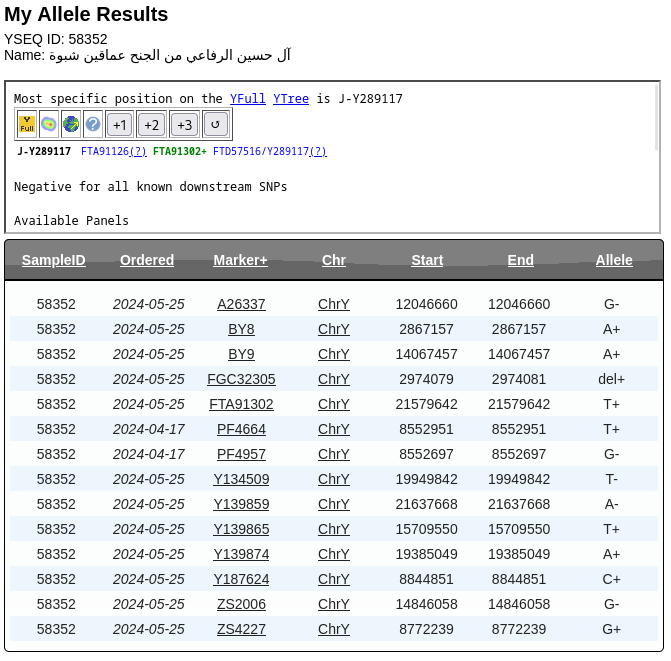Image resolution: width=671 pixels, height=661 pixels.
Task: Sort table by Marker+ column header
Action: 240,260
